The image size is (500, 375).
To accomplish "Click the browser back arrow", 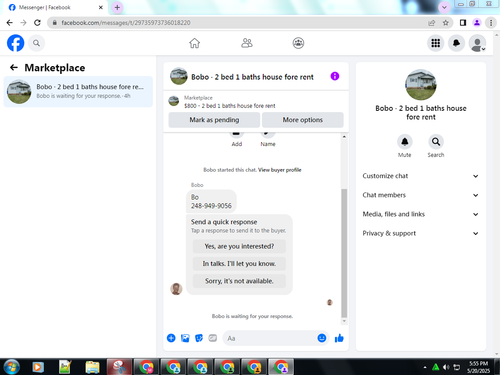I will tap(10, 23).
